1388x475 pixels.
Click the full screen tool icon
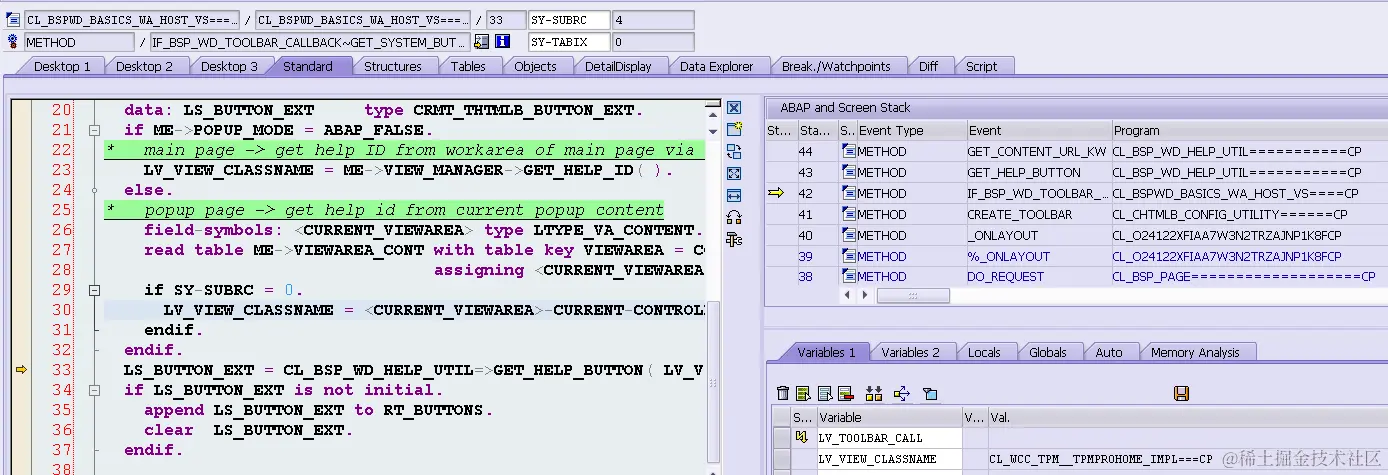coord(734,174)
